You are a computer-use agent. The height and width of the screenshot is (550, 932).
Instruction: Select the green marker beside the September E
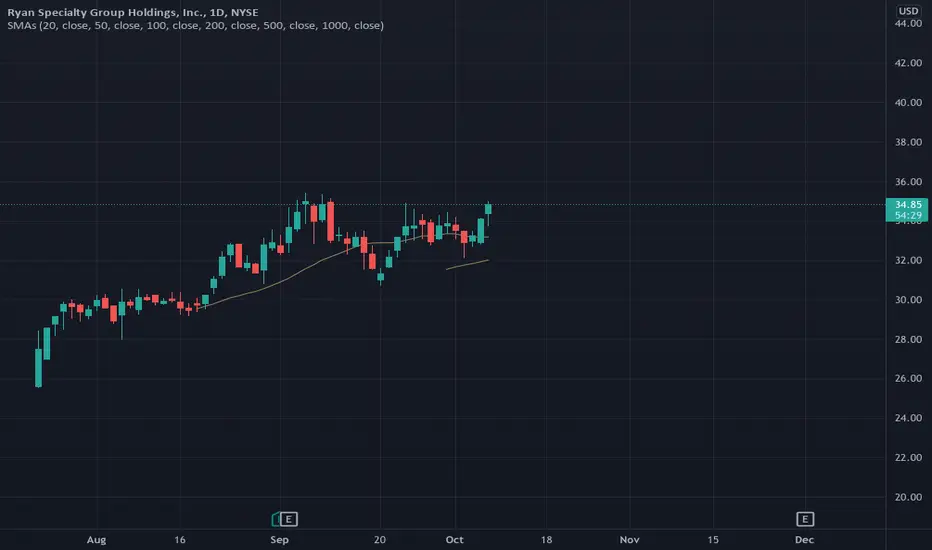coord(276,519)
